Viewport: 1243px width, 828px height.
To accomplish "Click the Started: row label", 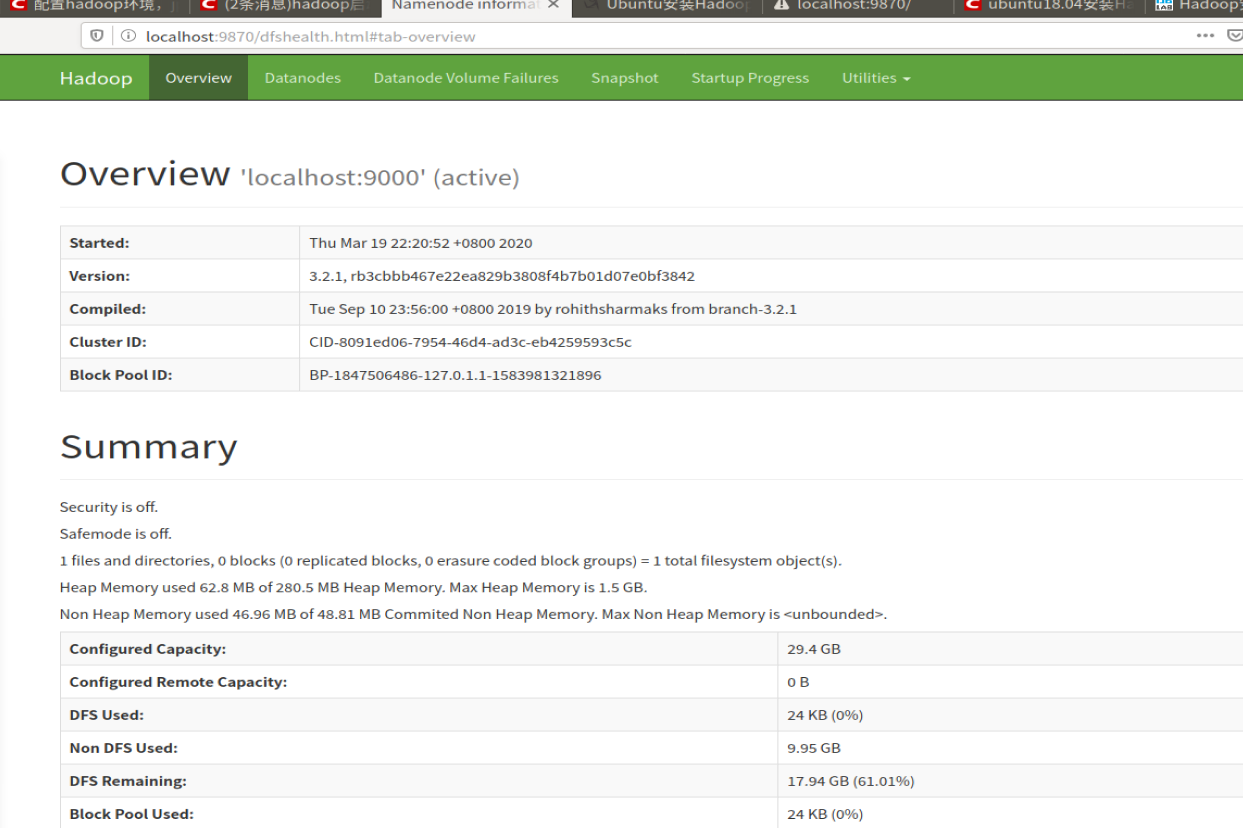I will (99, 243).
